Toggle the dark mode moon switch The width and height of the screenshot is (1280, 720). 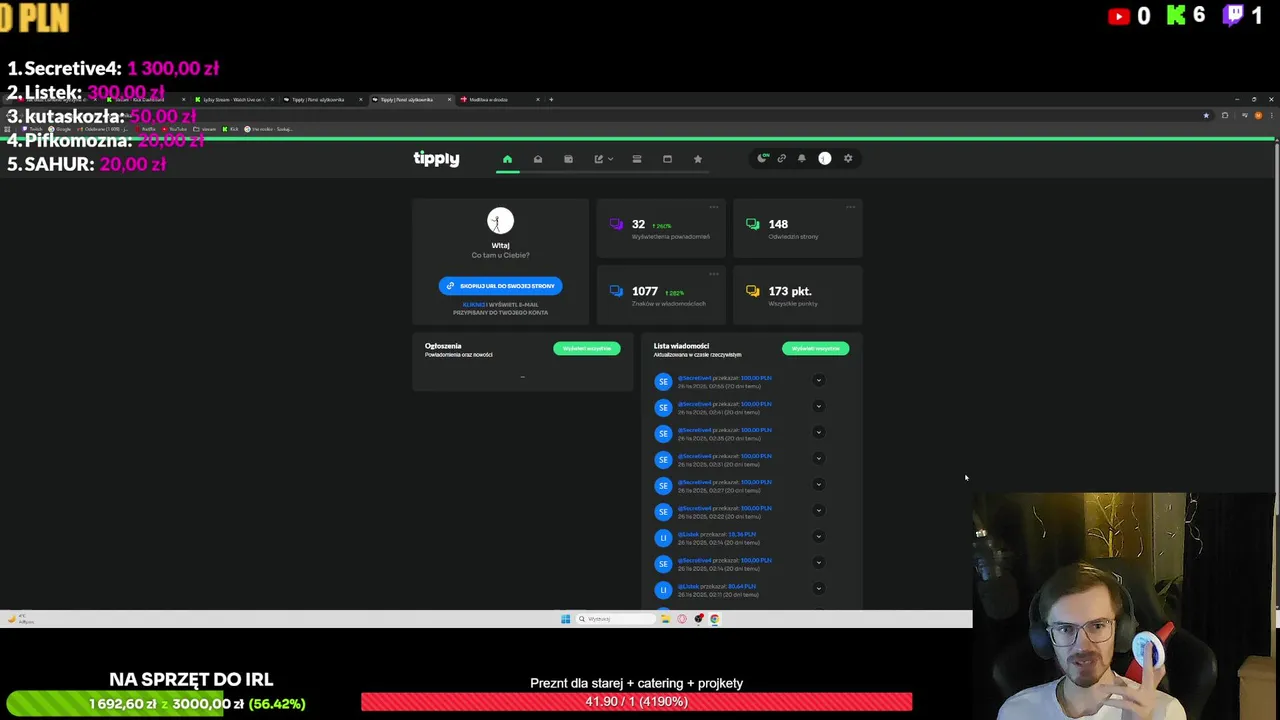763,158
